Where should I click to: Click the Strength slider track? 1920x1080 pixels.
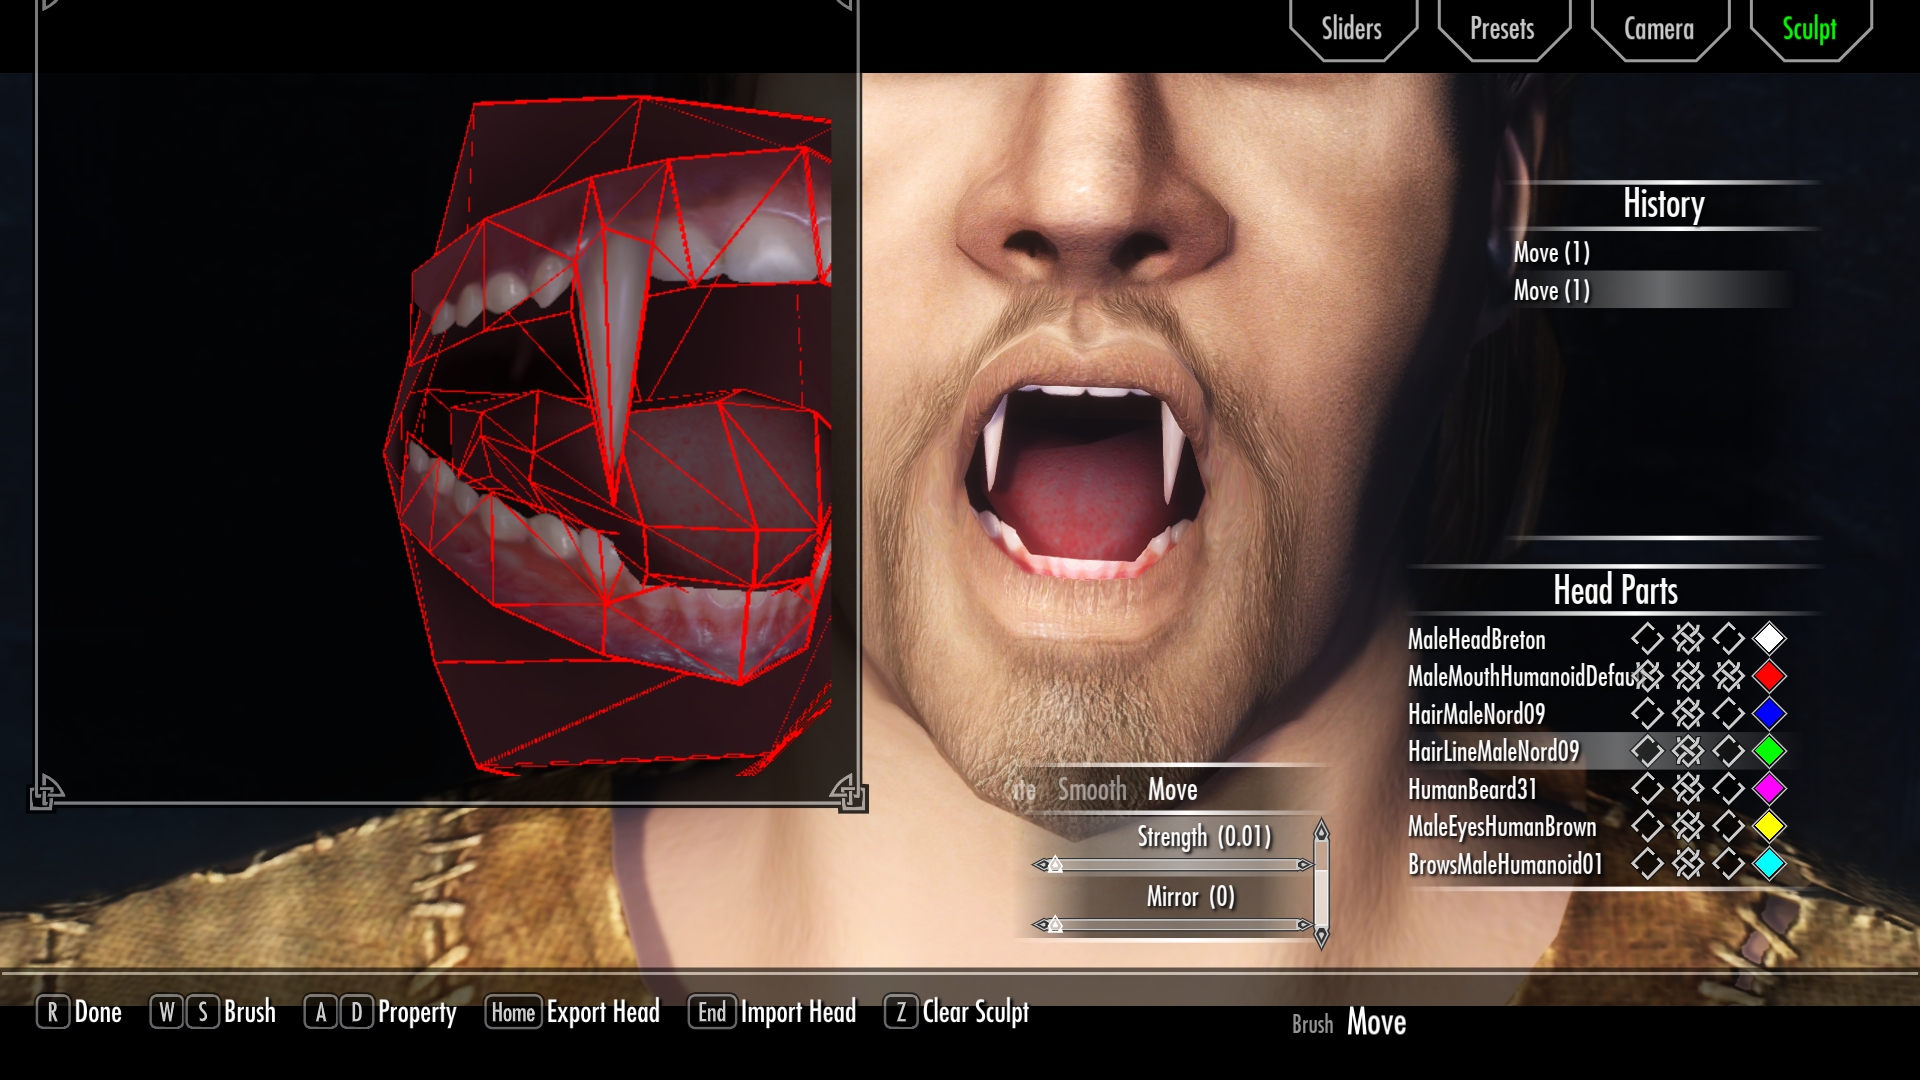click(x=1173, y=865)
